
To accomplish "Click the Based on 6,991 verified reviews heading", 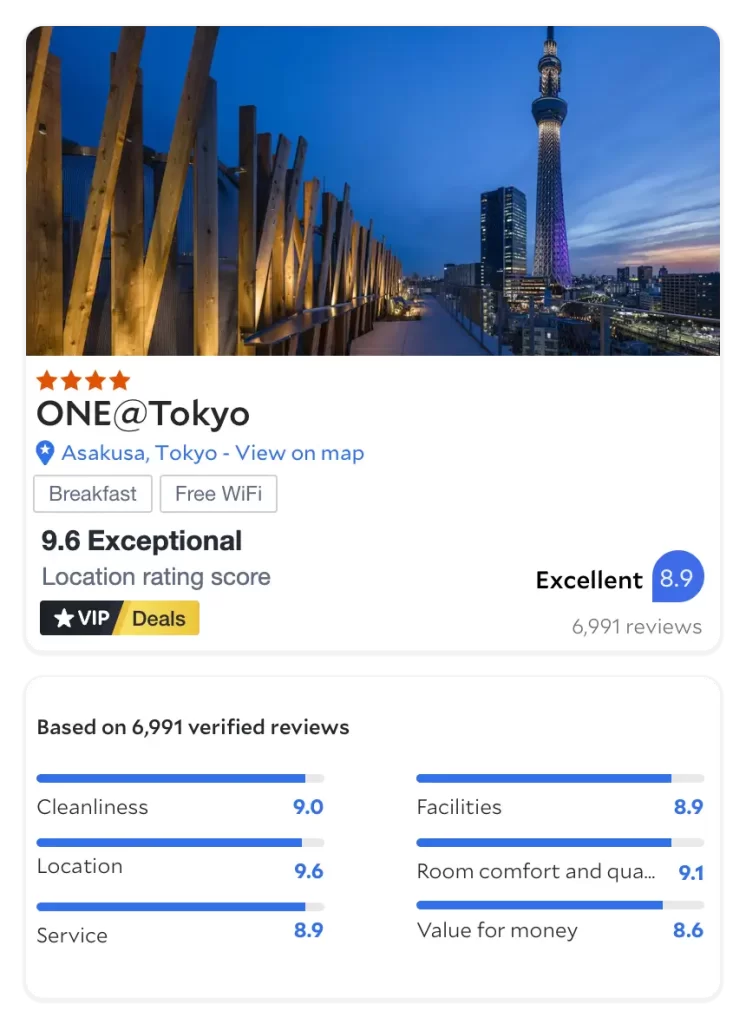I will pyautogui.click(x=193, y=727).
